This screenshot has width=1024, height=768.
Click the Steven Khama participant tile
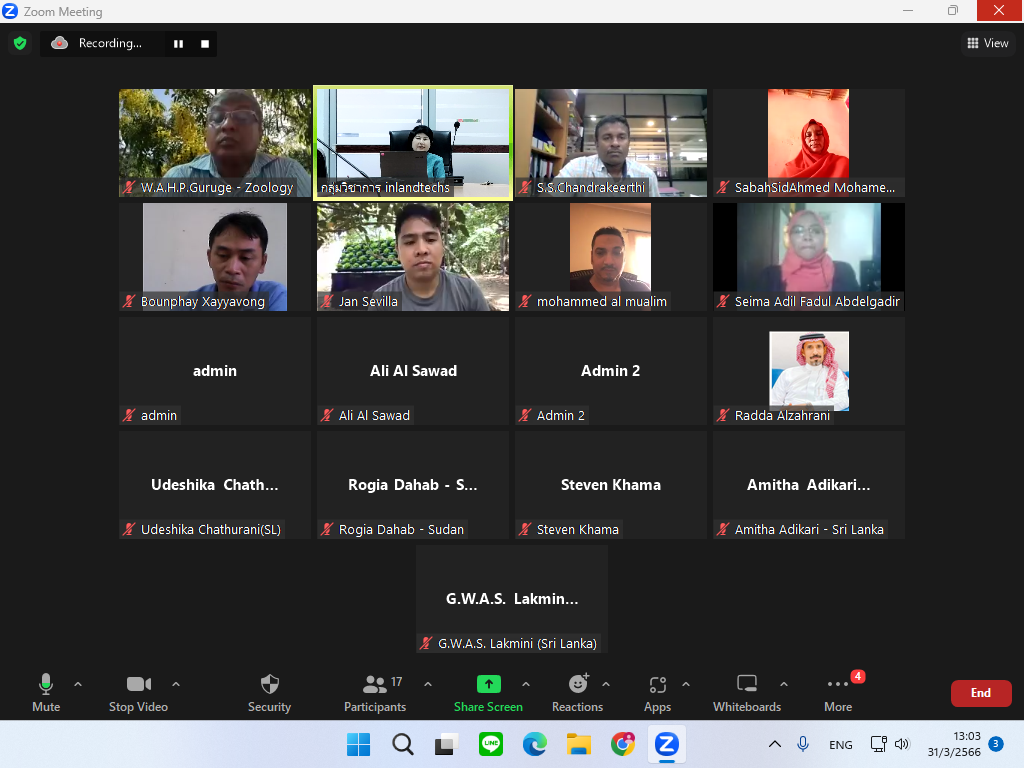611,485
